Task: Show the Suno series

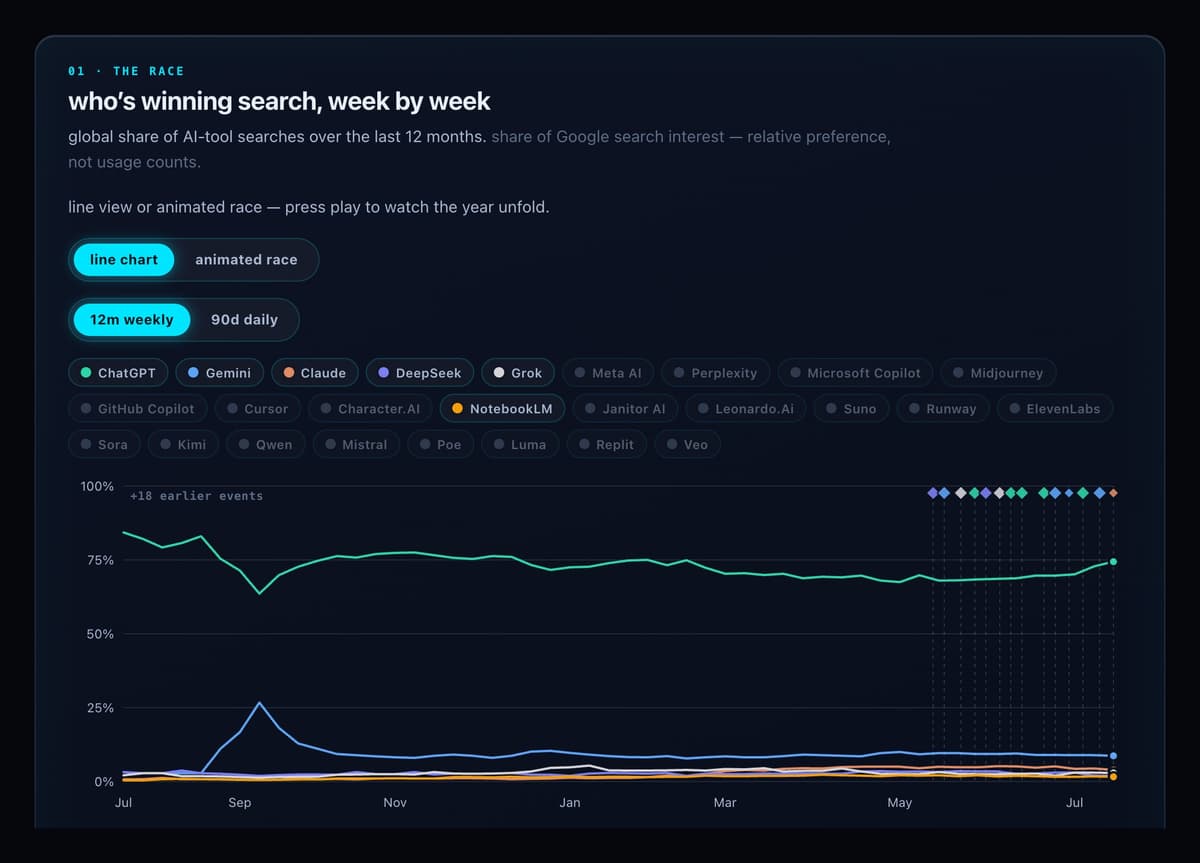Action: [x=852, y=409]
